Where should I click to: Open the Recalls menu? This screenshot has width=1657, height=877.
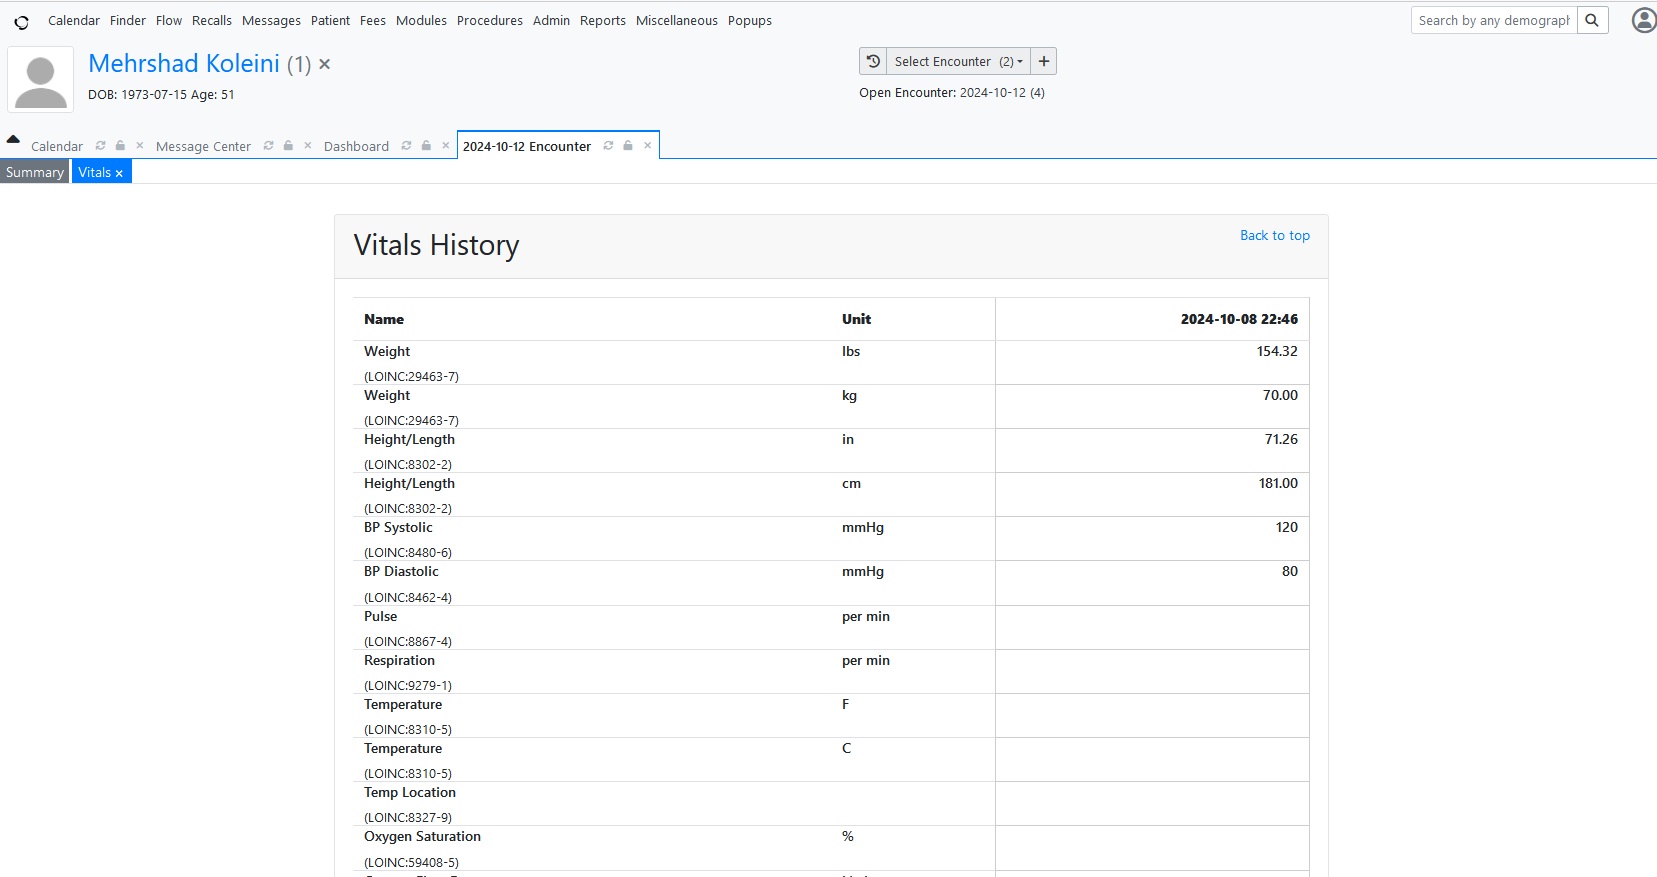pyautogui.click(x=212, y=20)
